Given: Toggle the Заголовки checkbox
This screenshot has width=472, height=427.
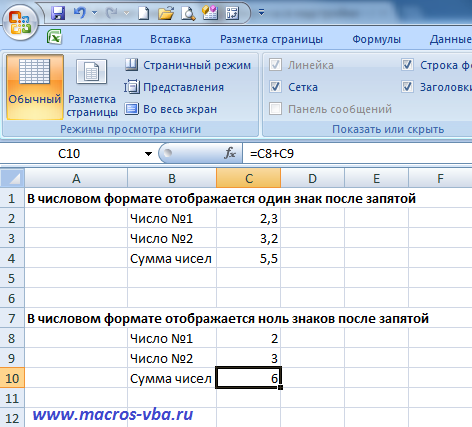Looking at the screenshot, I should 408,87.
